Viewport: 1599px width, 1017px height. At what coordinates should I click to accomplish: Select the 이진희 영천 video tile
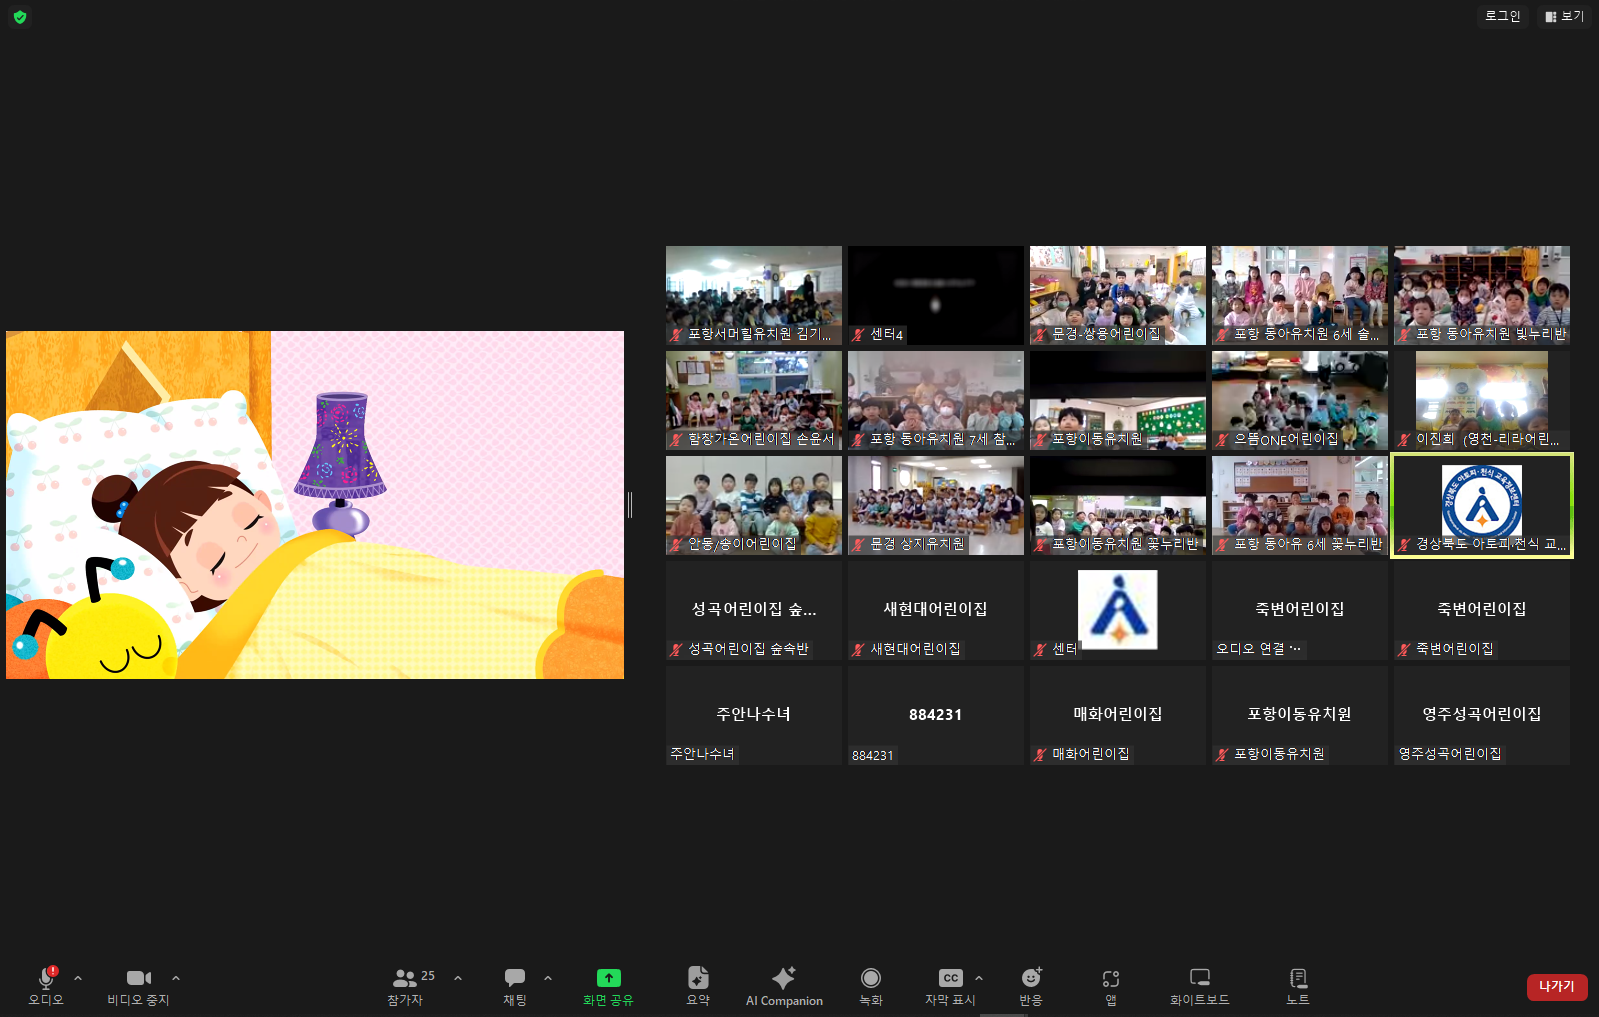coord(1482,400)
